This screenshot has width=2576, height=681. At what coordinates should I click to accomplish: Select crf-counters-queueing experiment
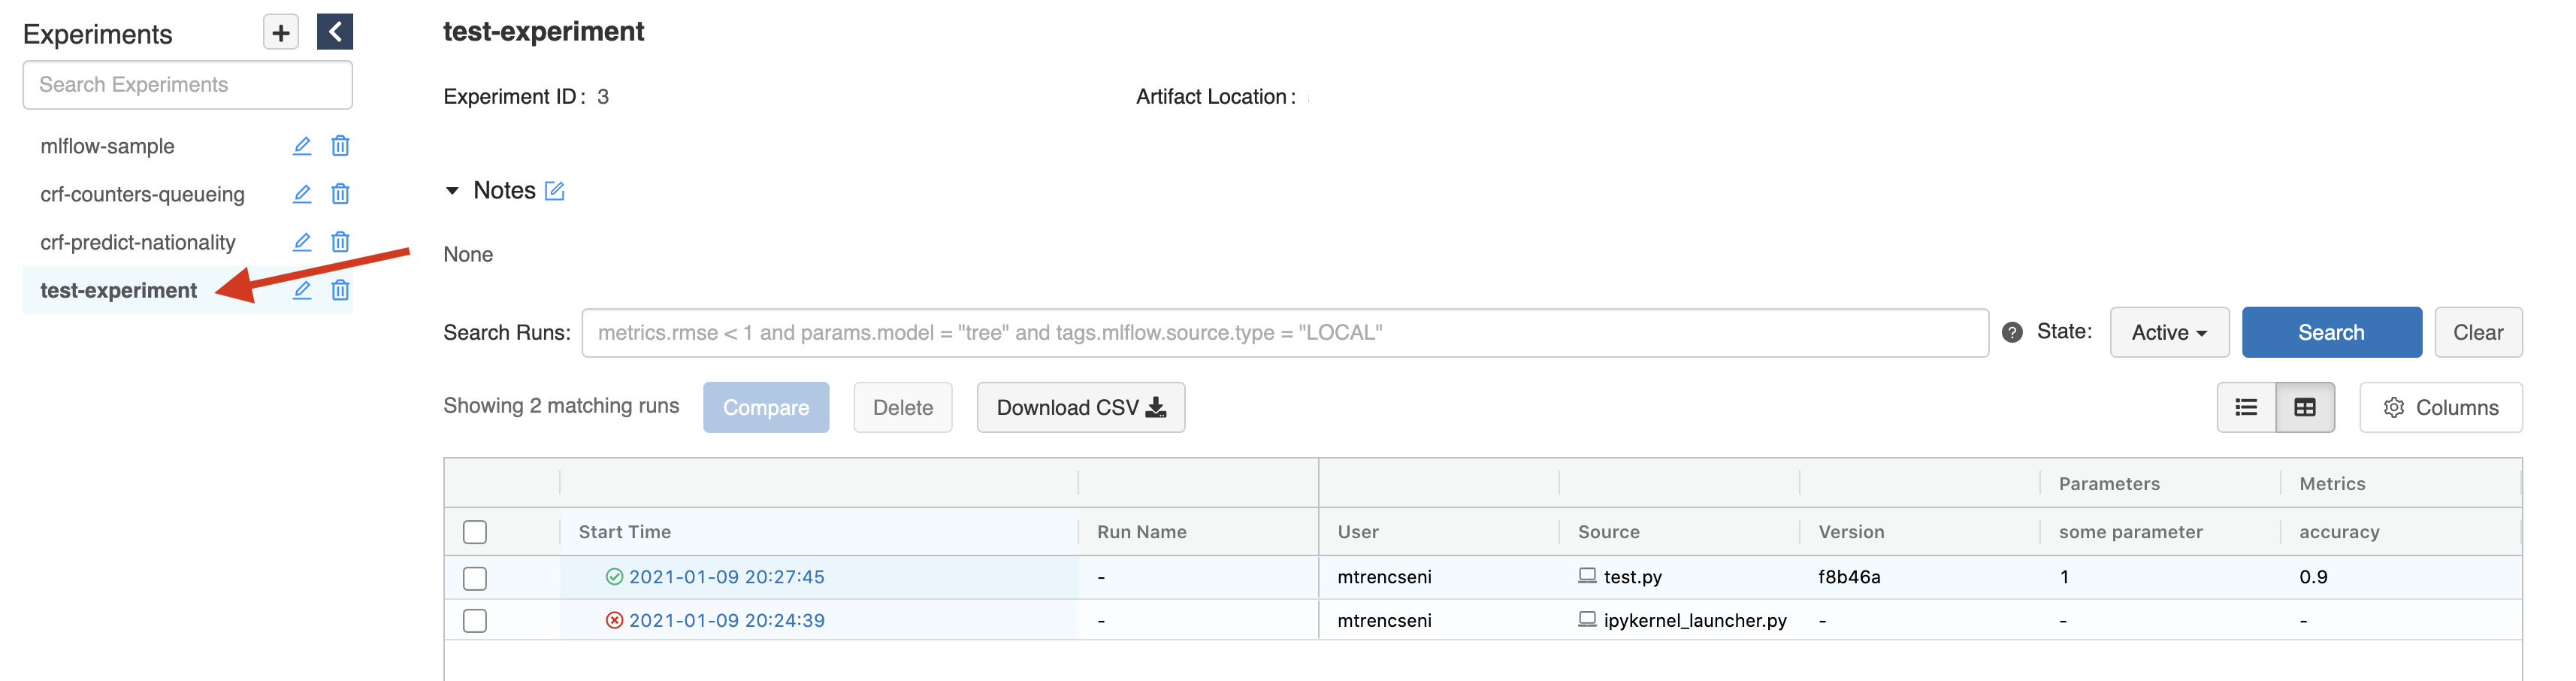(x=142, y=194)
